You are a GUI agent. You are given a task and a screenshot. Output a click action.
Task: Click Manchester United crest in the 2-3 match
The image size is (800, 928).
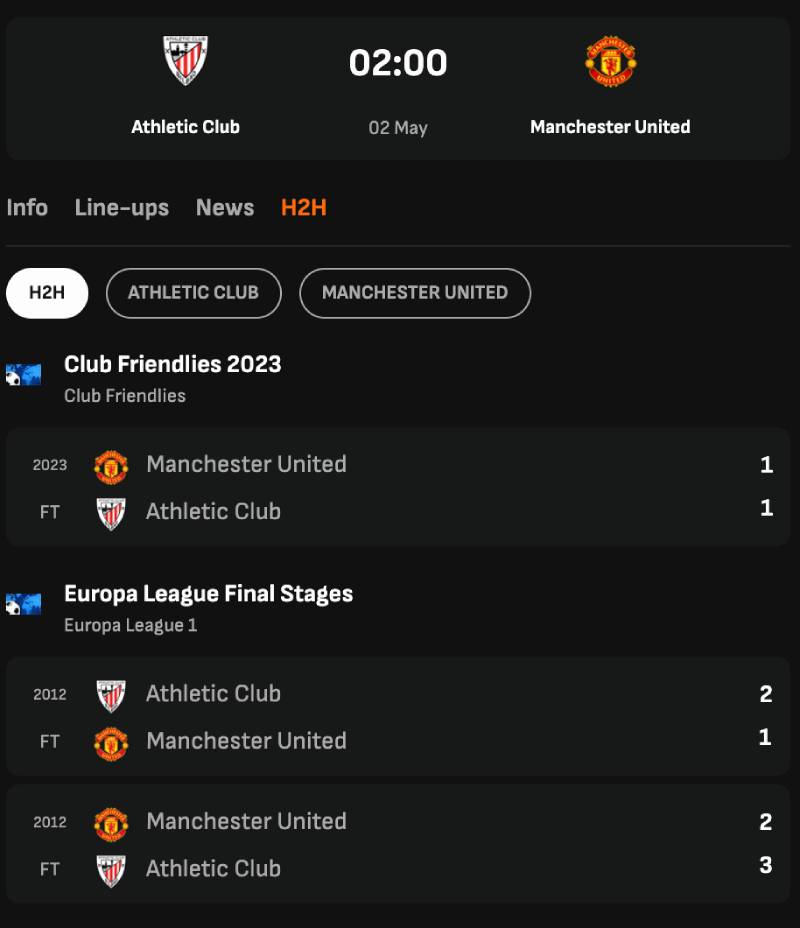click(111, 824)
